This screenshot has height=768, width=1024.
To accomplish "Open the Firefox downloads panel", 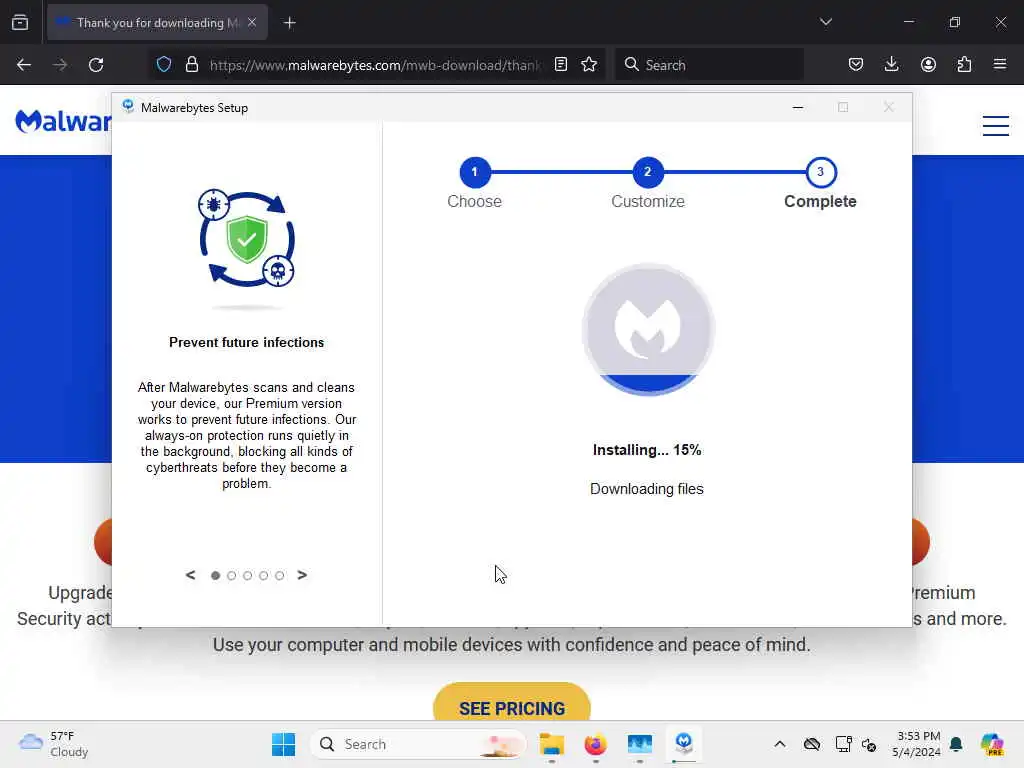I will point(891,65).
